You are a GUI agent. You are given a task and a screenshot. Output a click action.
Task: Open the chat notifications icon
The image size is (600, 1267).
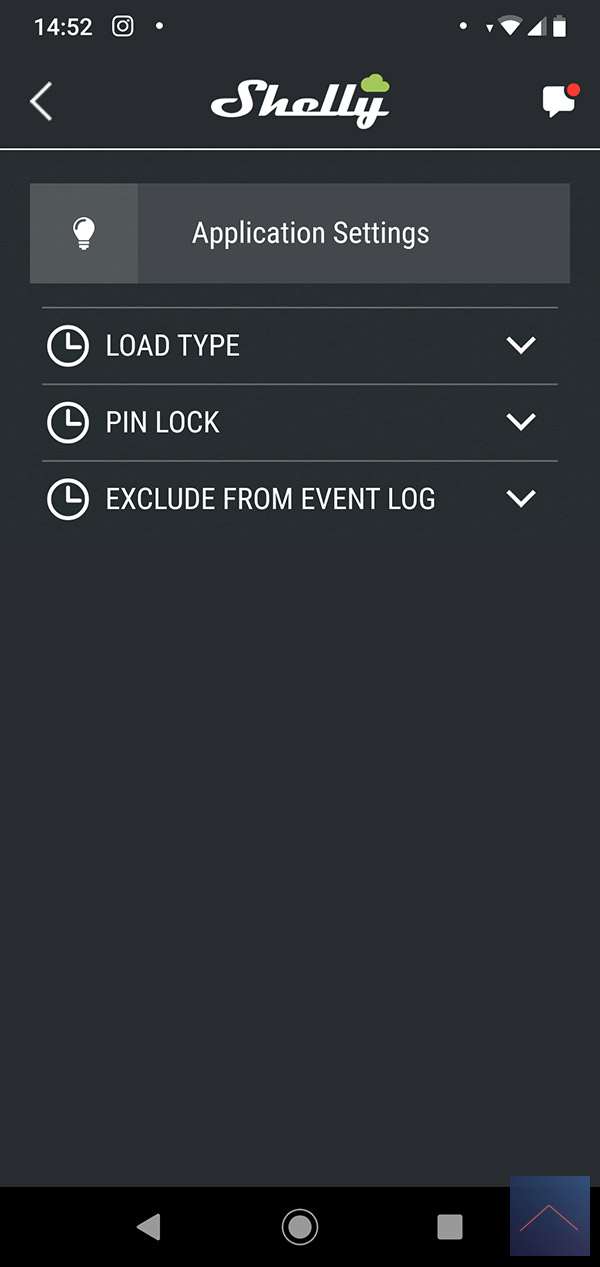point(559,101)
